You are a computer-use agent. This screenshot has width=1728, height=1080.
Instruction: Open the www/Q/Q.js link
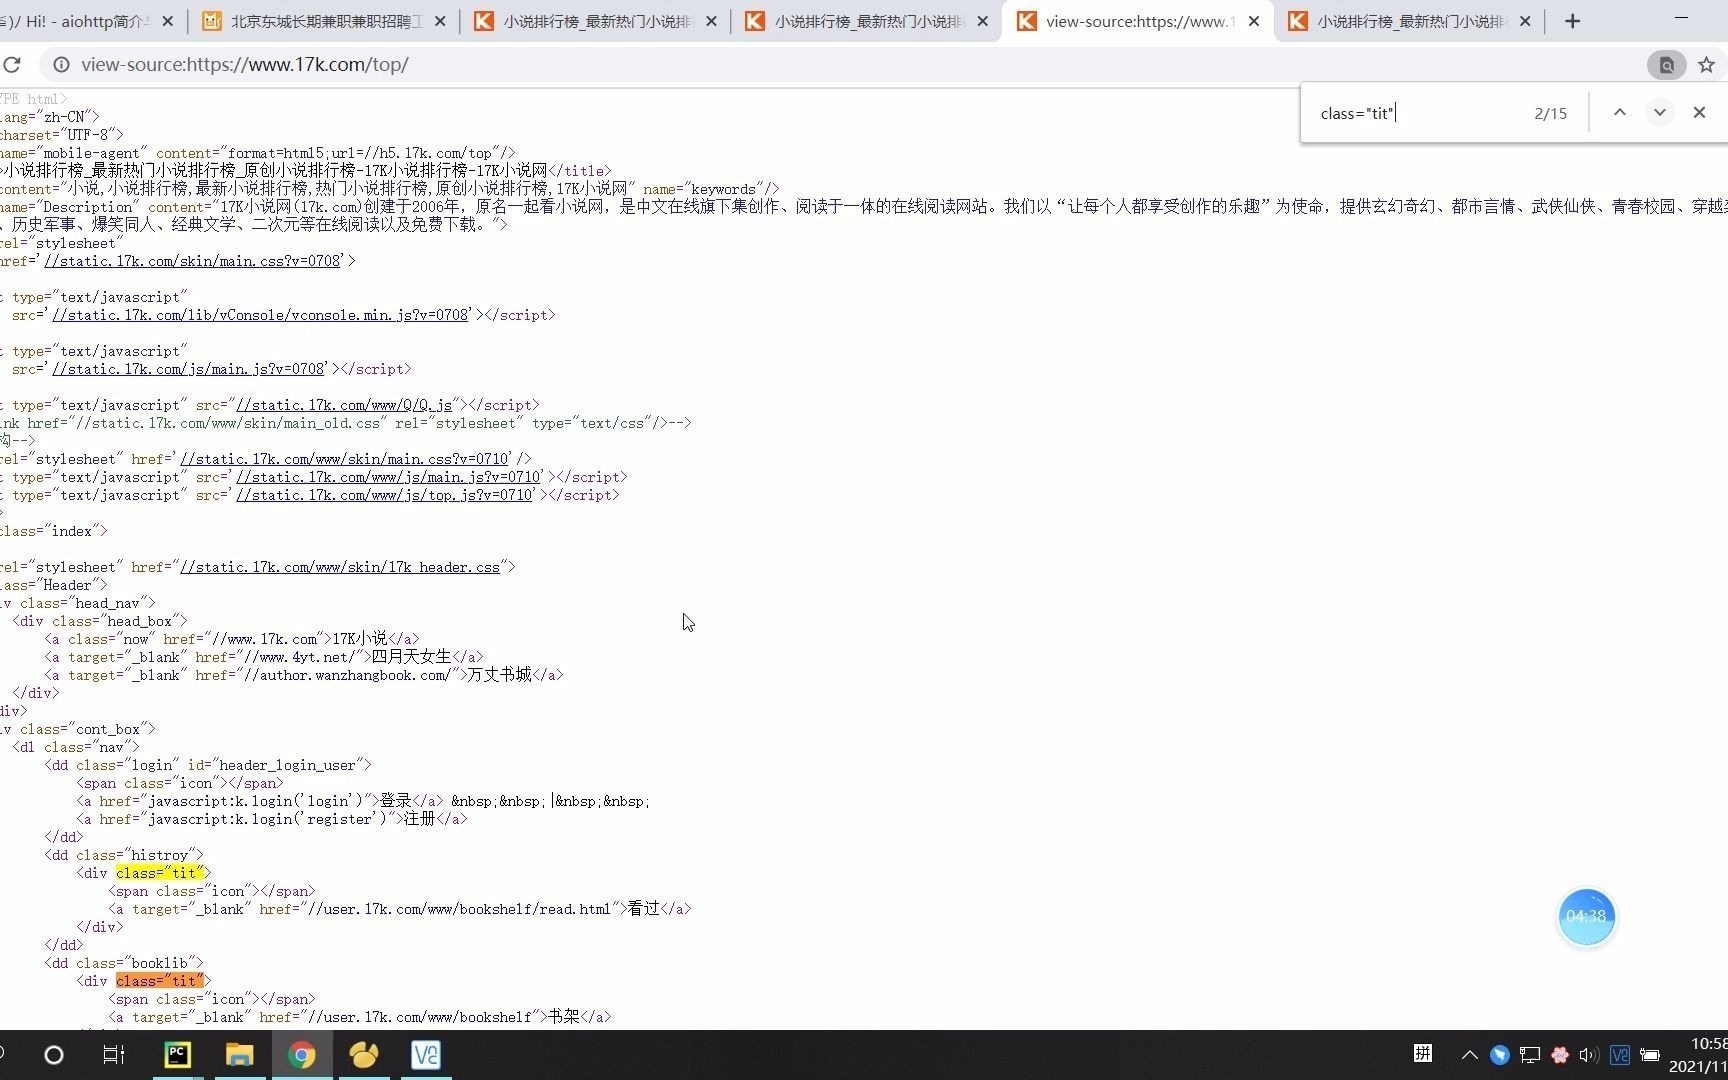(345, 405)
